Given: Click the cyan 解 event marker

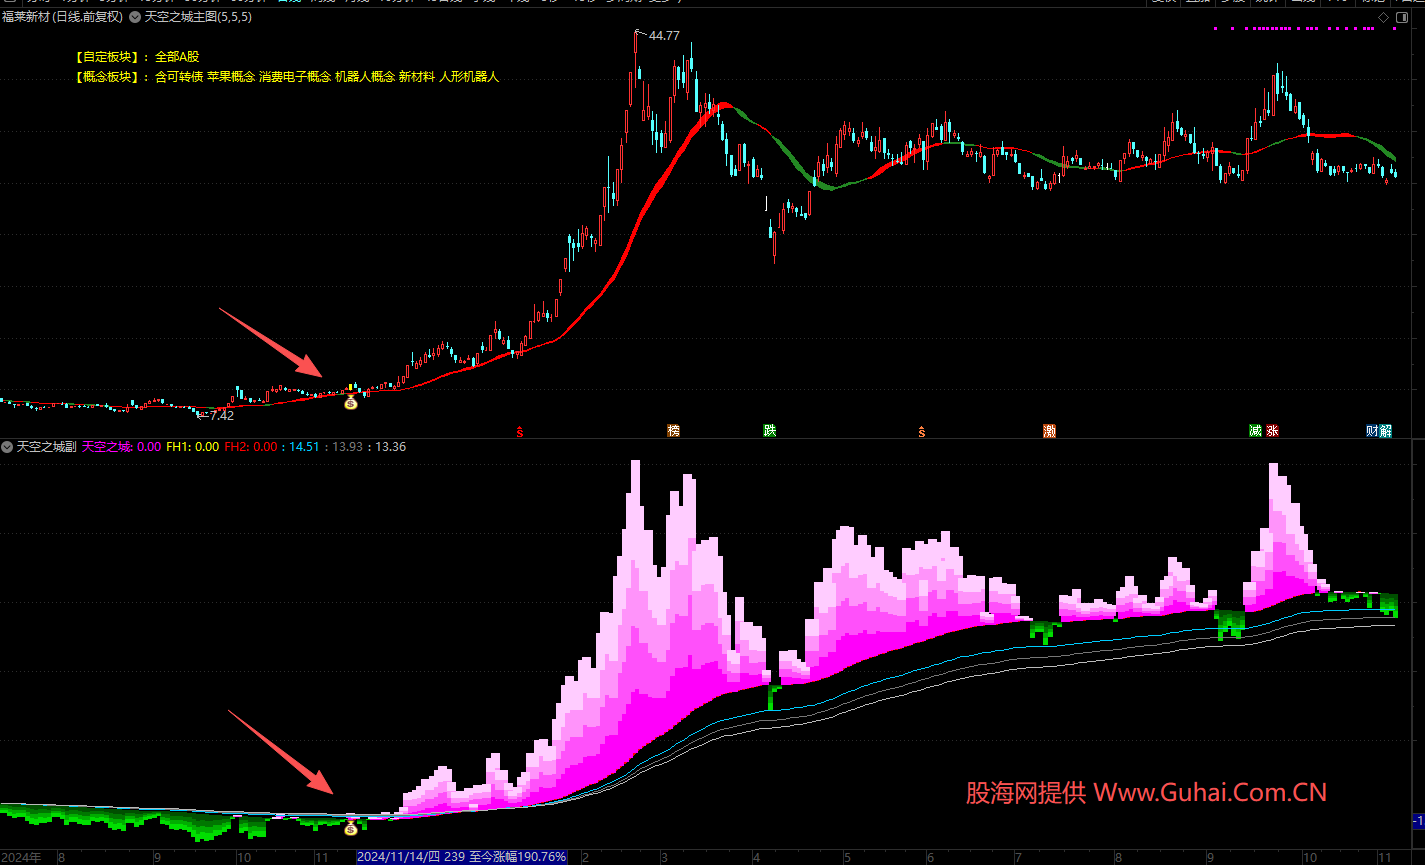Looking at the screenshot, I should coord(1385,431).
